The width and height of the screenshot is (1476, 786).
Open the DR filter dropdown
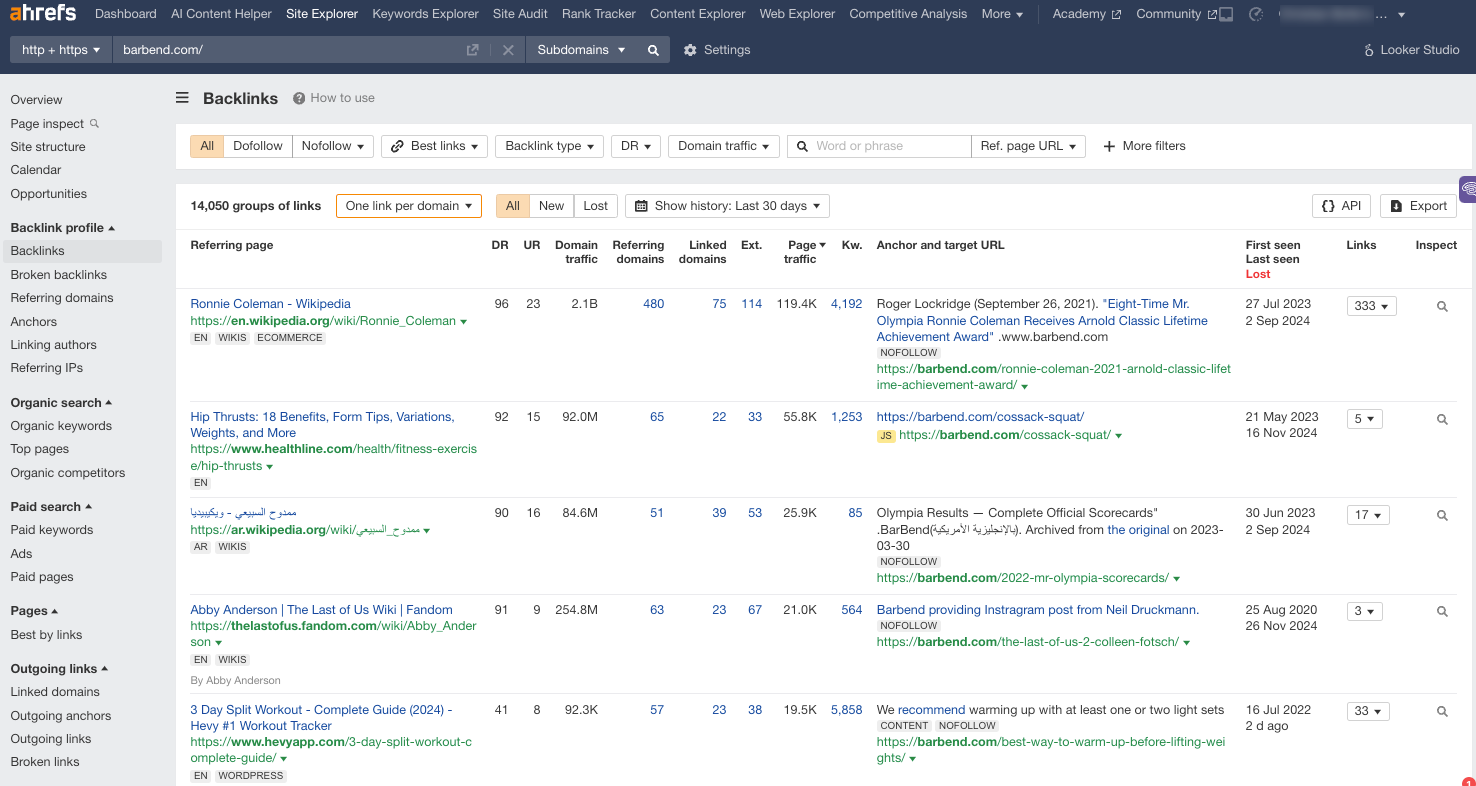(636, 146)
